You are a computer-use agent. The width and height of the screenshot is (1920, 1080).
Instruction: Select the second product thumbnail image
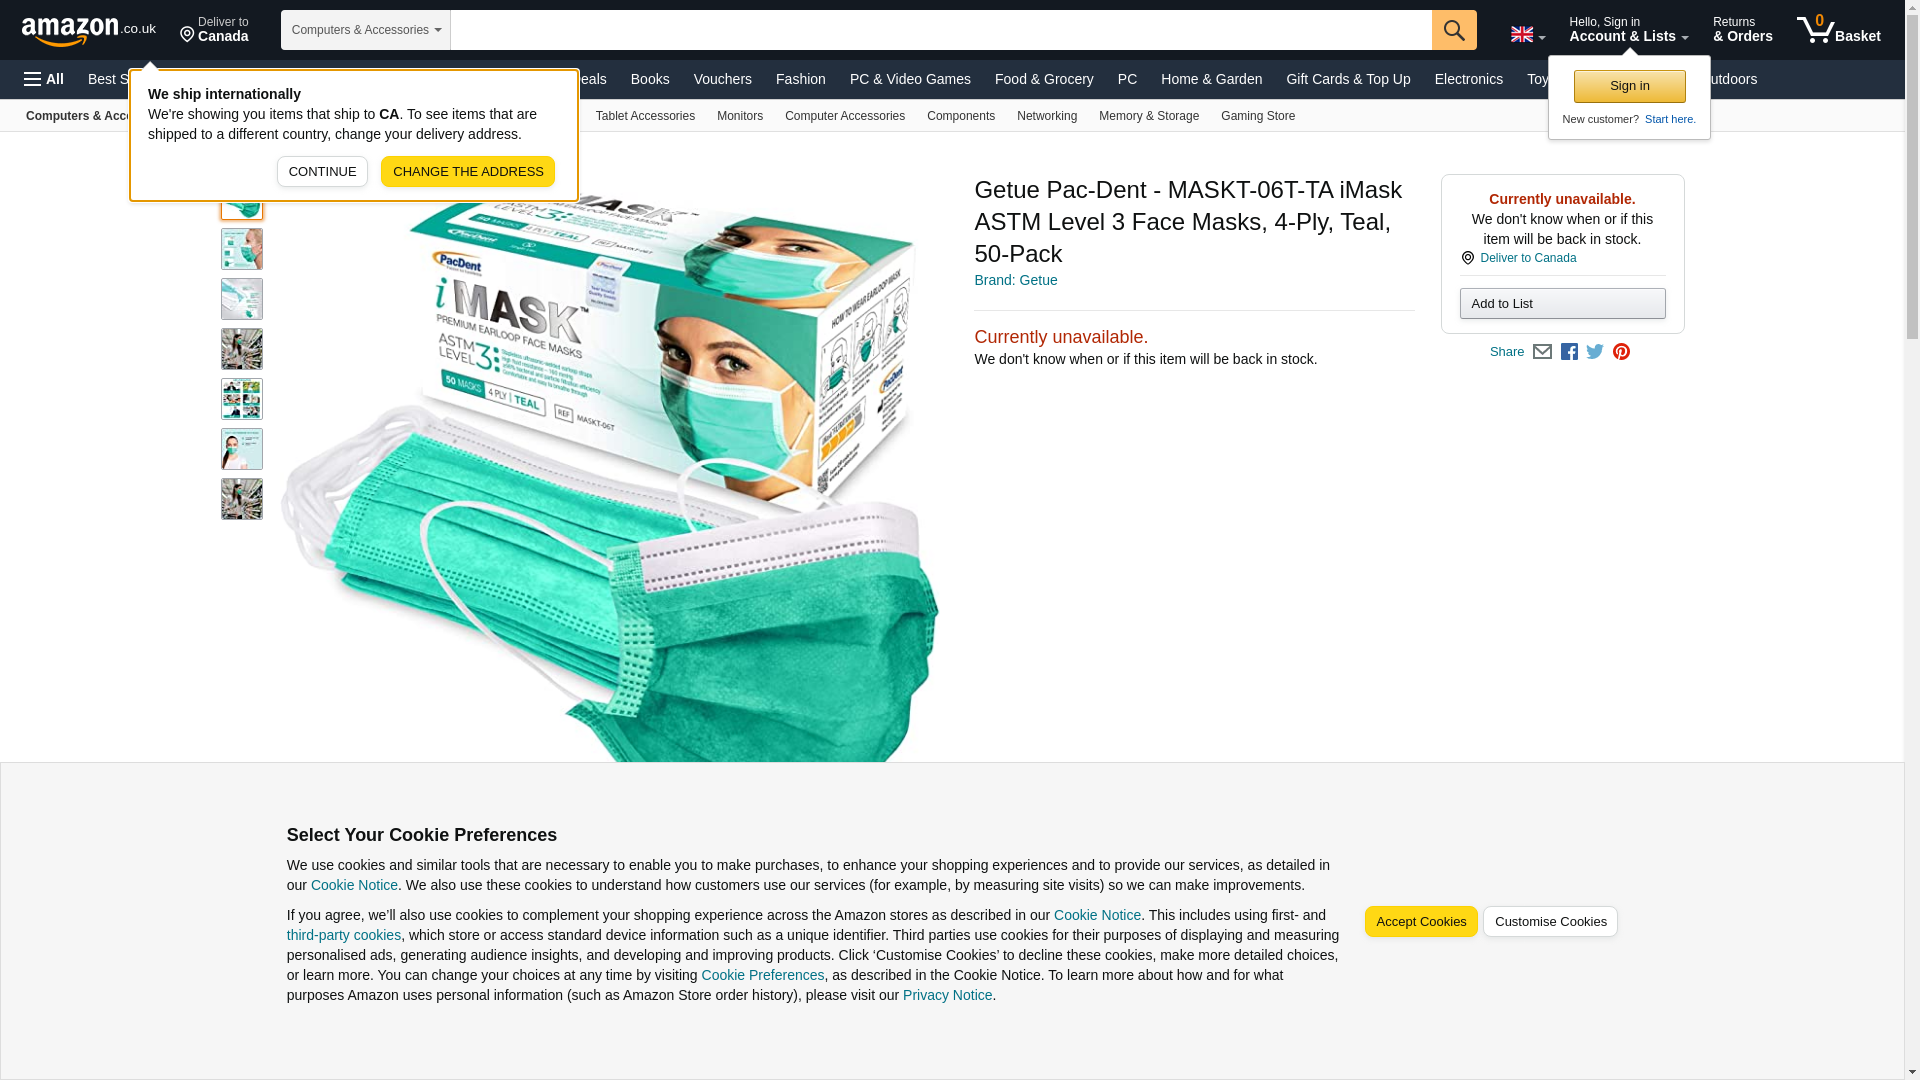click(242, 249)
